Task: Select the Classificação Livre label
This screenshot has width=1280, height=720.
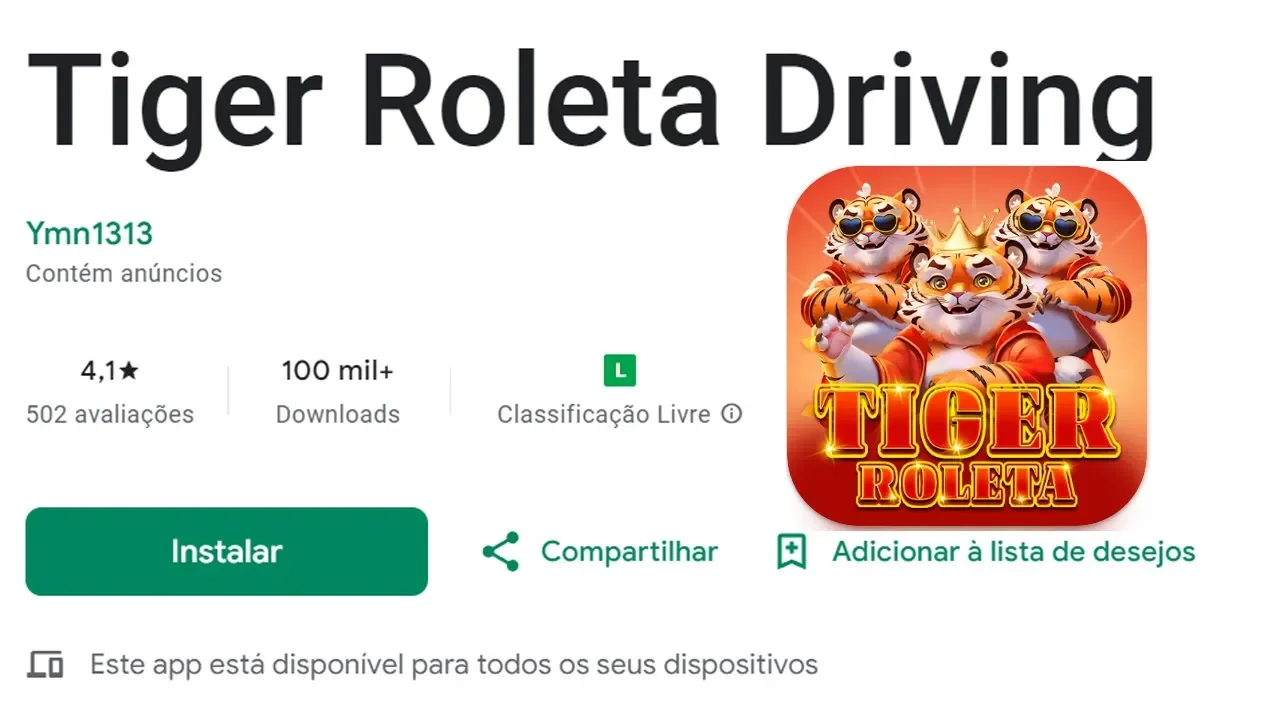Action: tap(604, 414)
